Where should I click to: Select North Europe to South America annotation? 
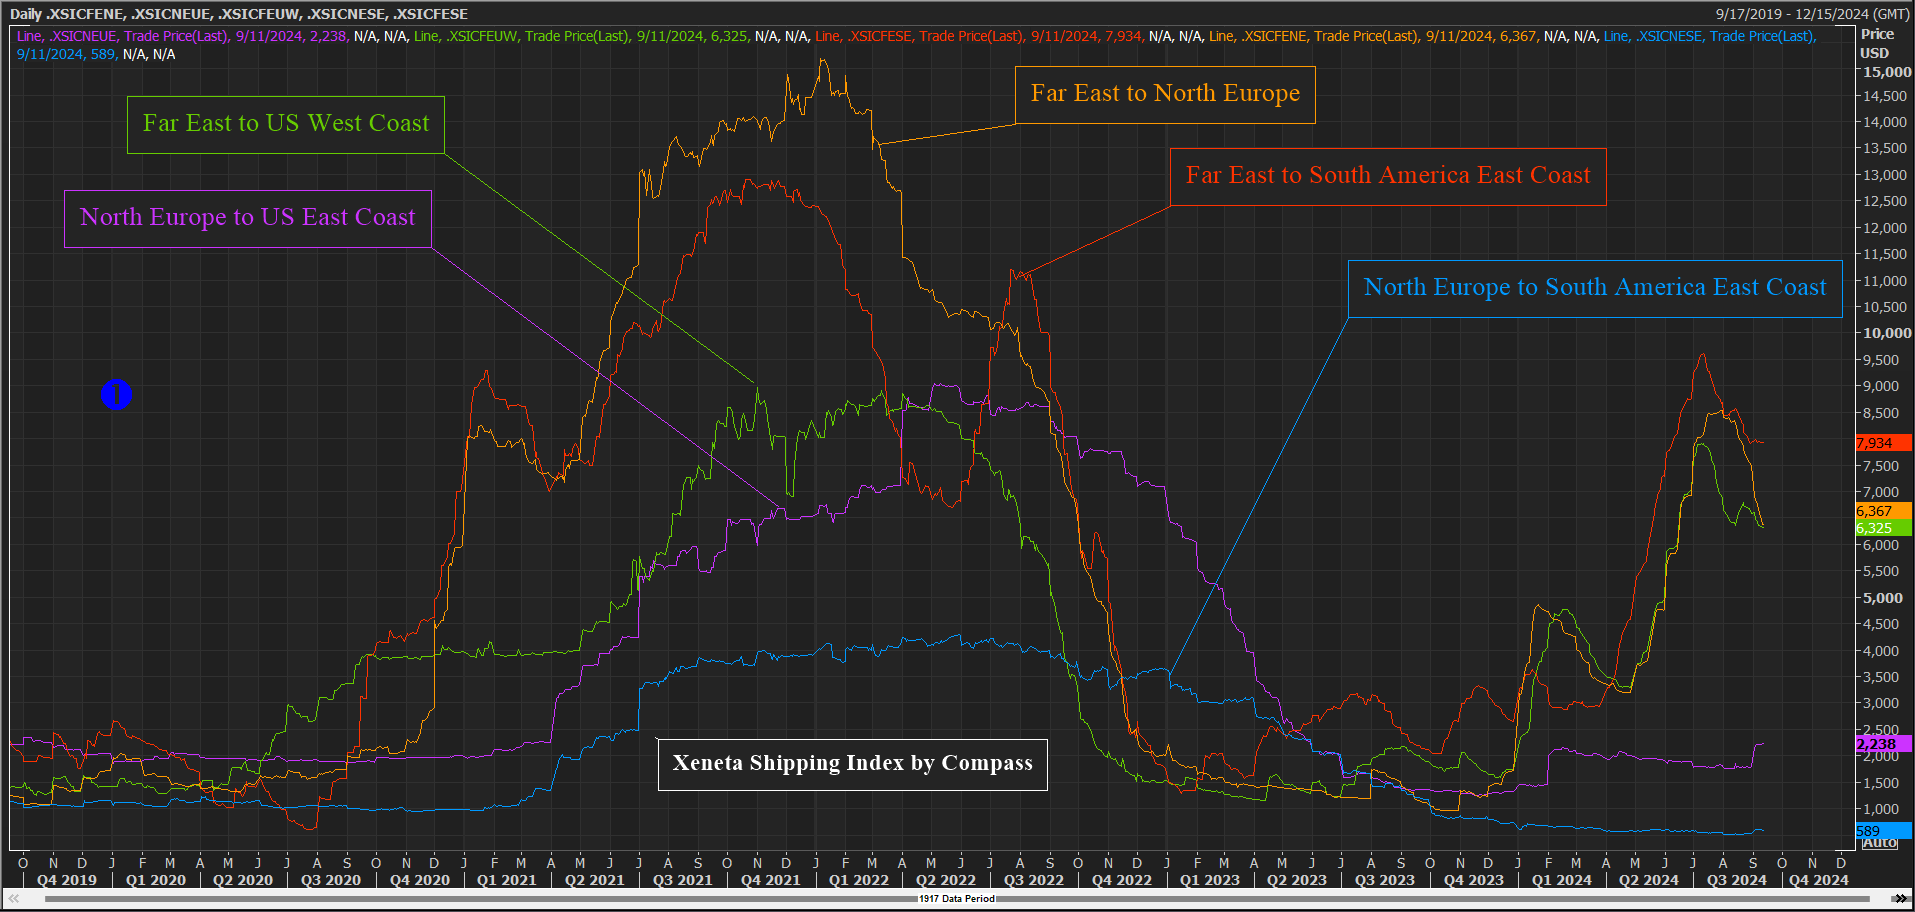click(x=1594, y=288)
